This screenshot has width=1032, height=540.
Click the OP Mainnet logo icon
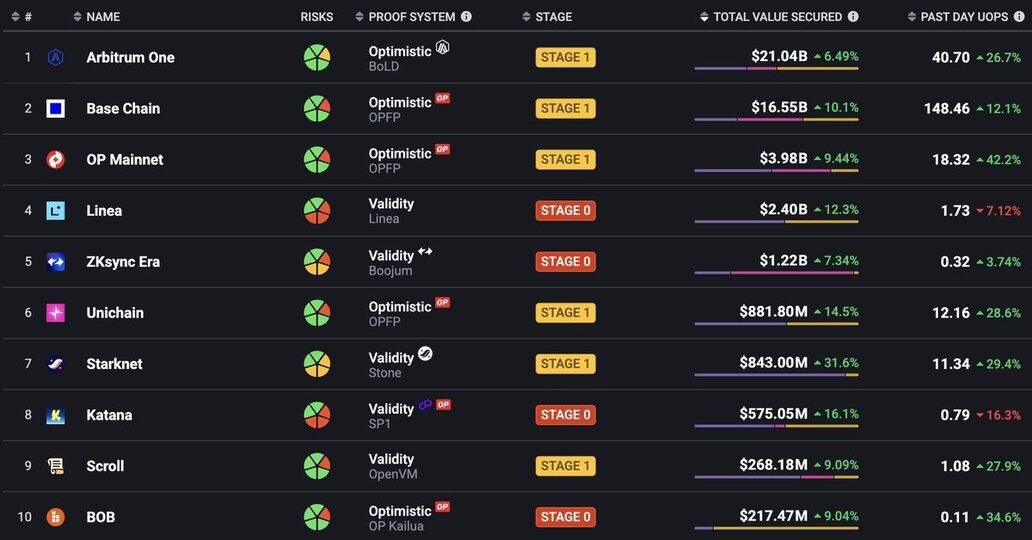56,160
